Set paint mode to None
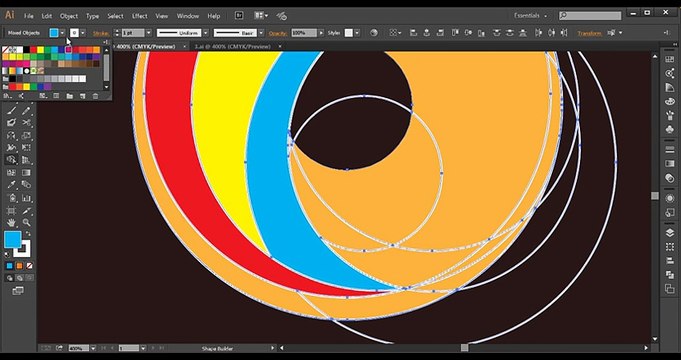The image size is (681, 360). point(29,266)
